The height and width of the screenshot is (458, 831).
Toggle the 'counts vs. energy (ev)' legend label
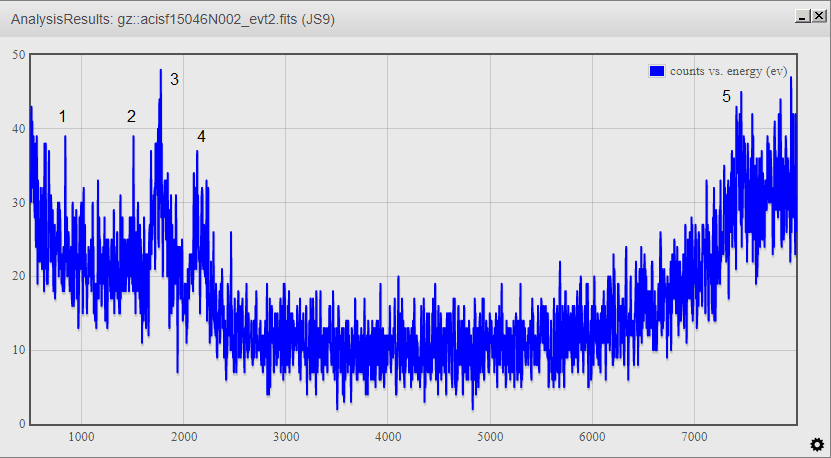coord(728,71)
